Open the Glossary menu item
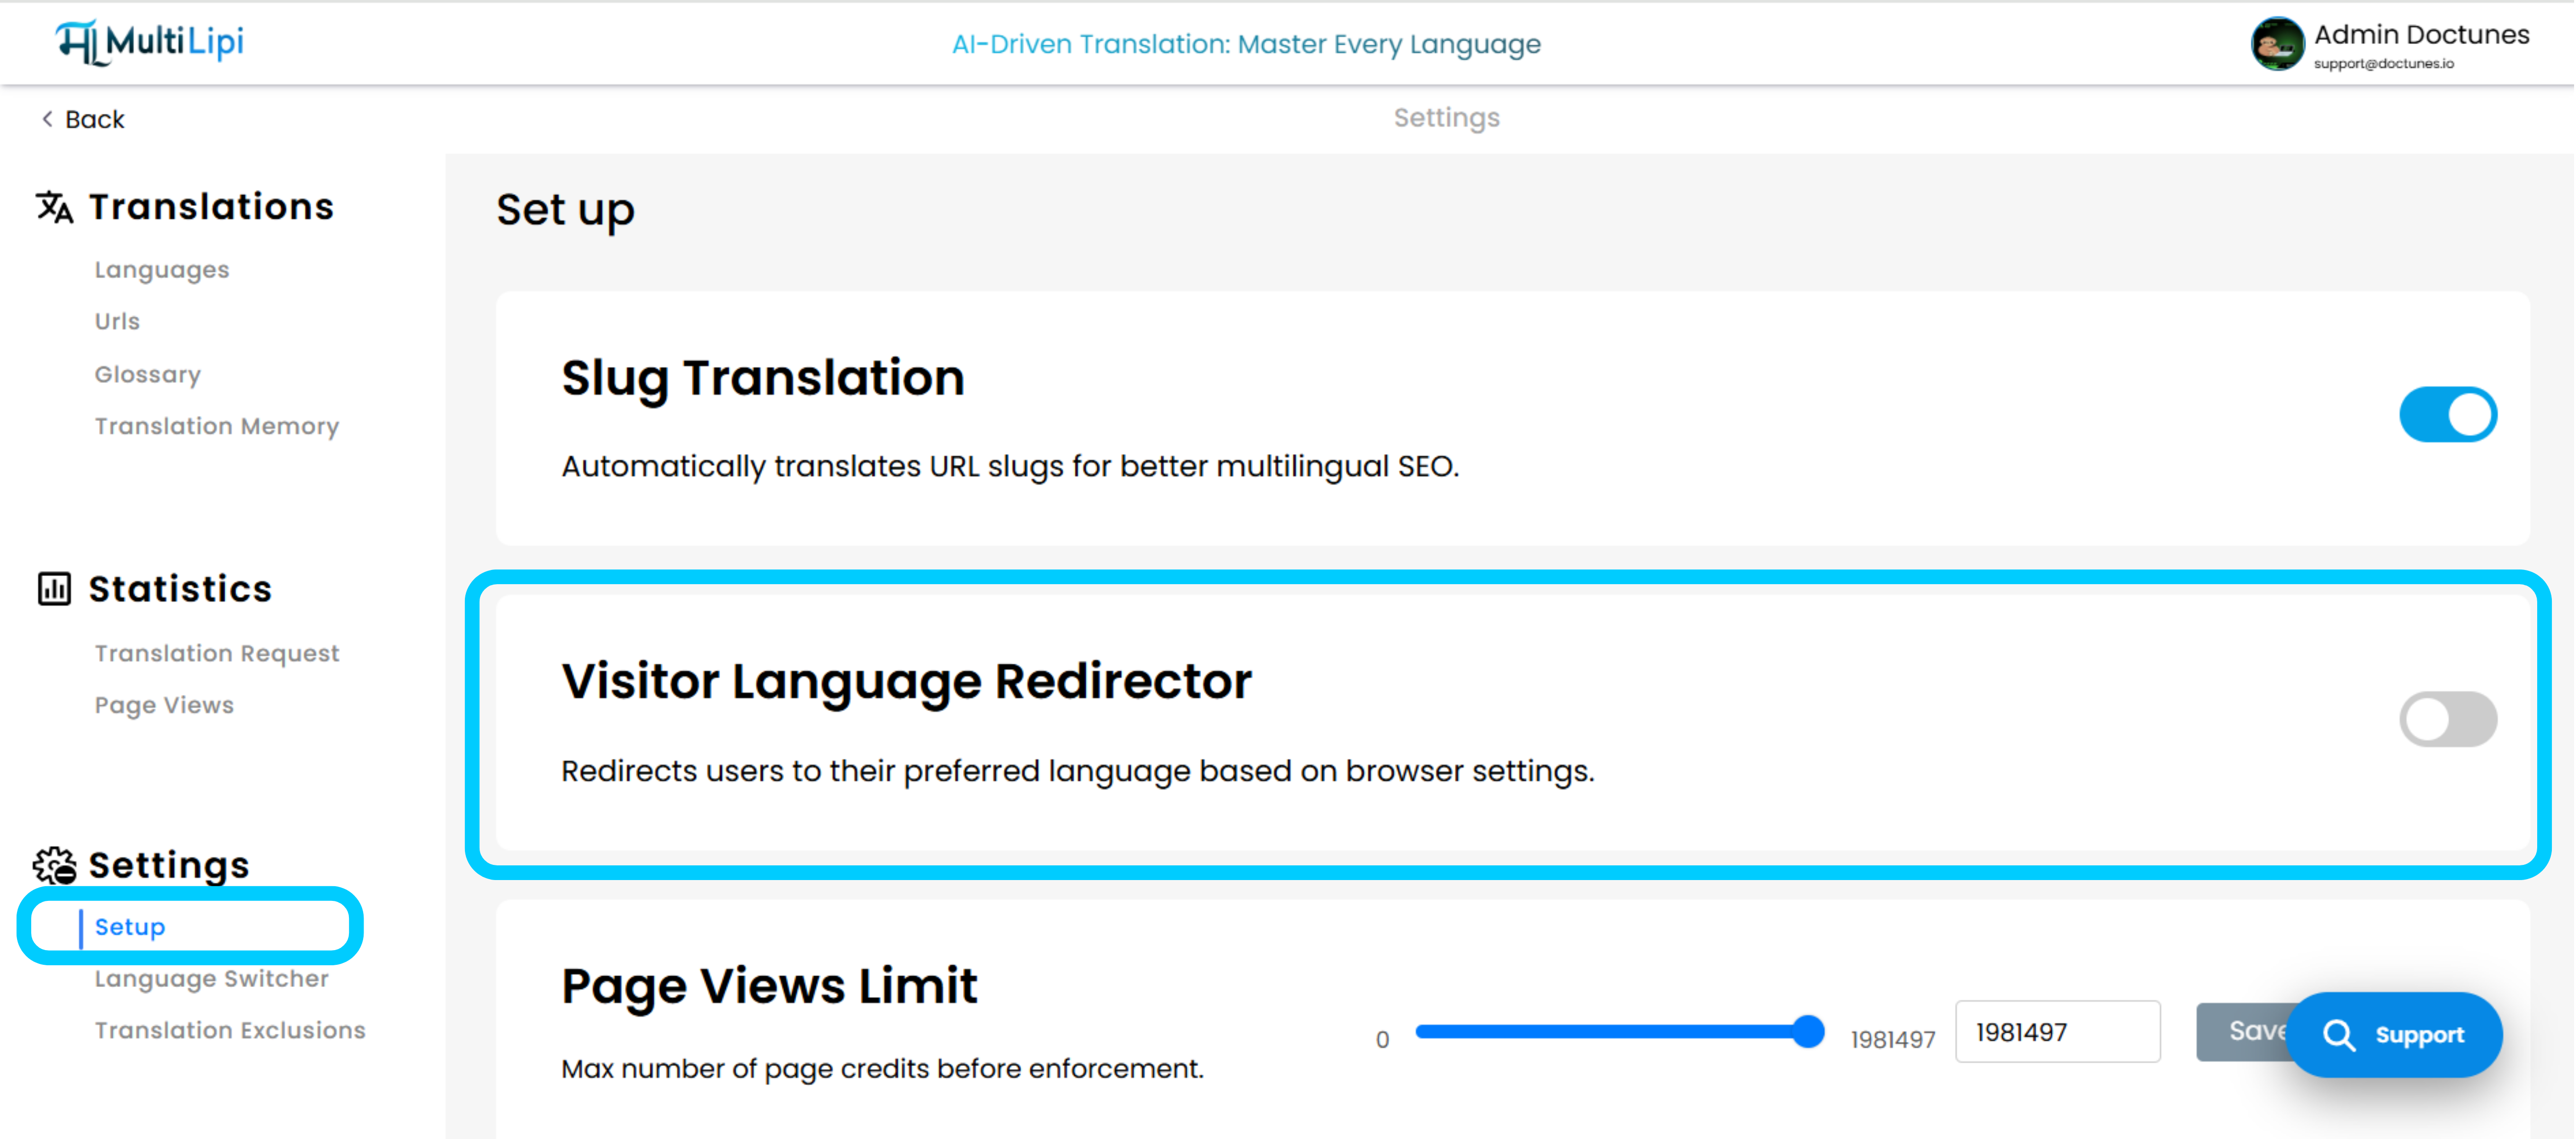Image resolution: width=2576 pixels, height=1139 pixels. (148, 374)
